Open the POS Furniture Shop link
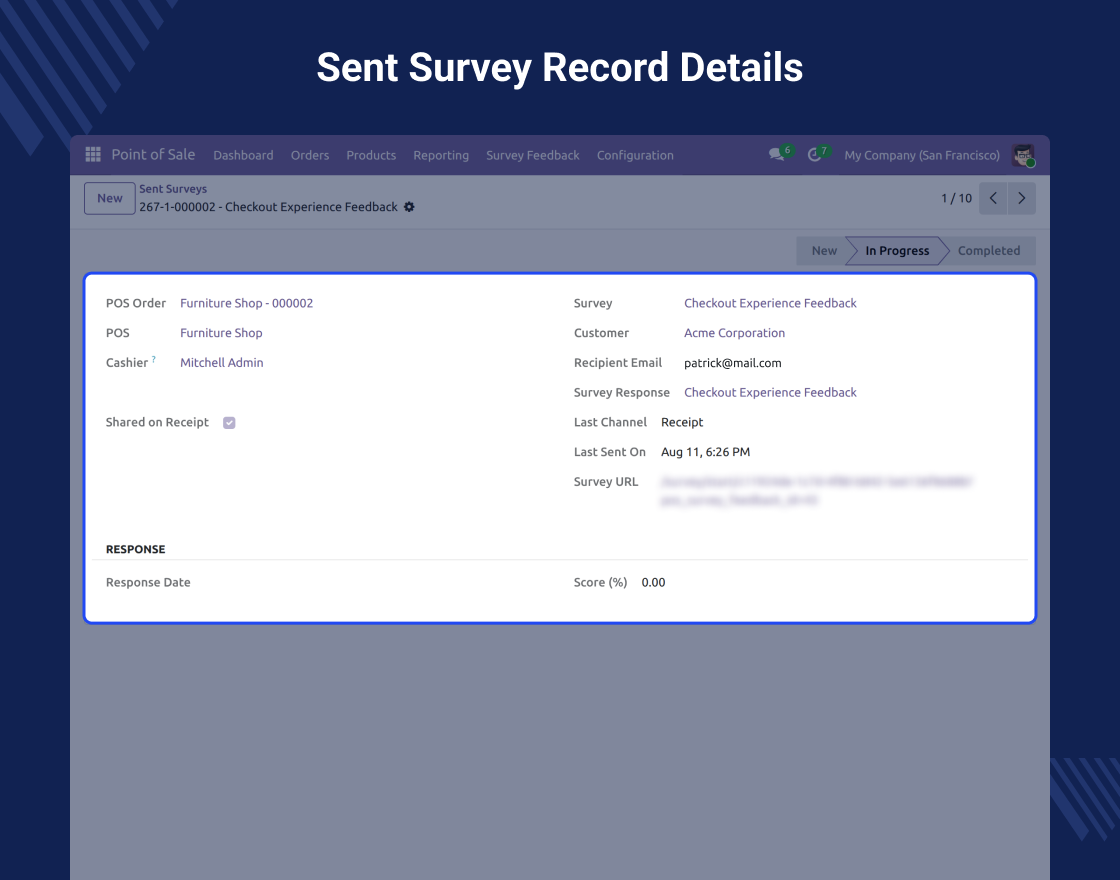Screen dimensions: 1120x880 (x=221, y=333)
